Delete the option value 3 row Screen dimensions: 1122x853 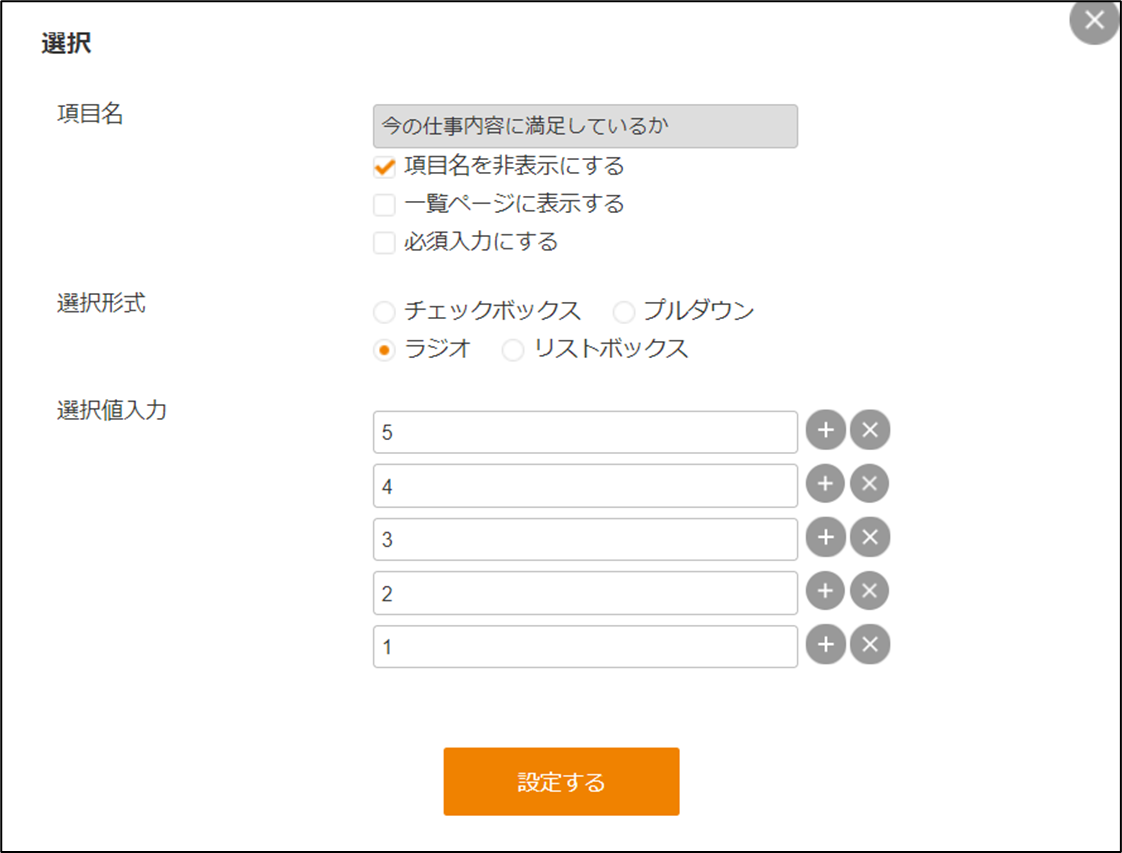coord(870,537)
